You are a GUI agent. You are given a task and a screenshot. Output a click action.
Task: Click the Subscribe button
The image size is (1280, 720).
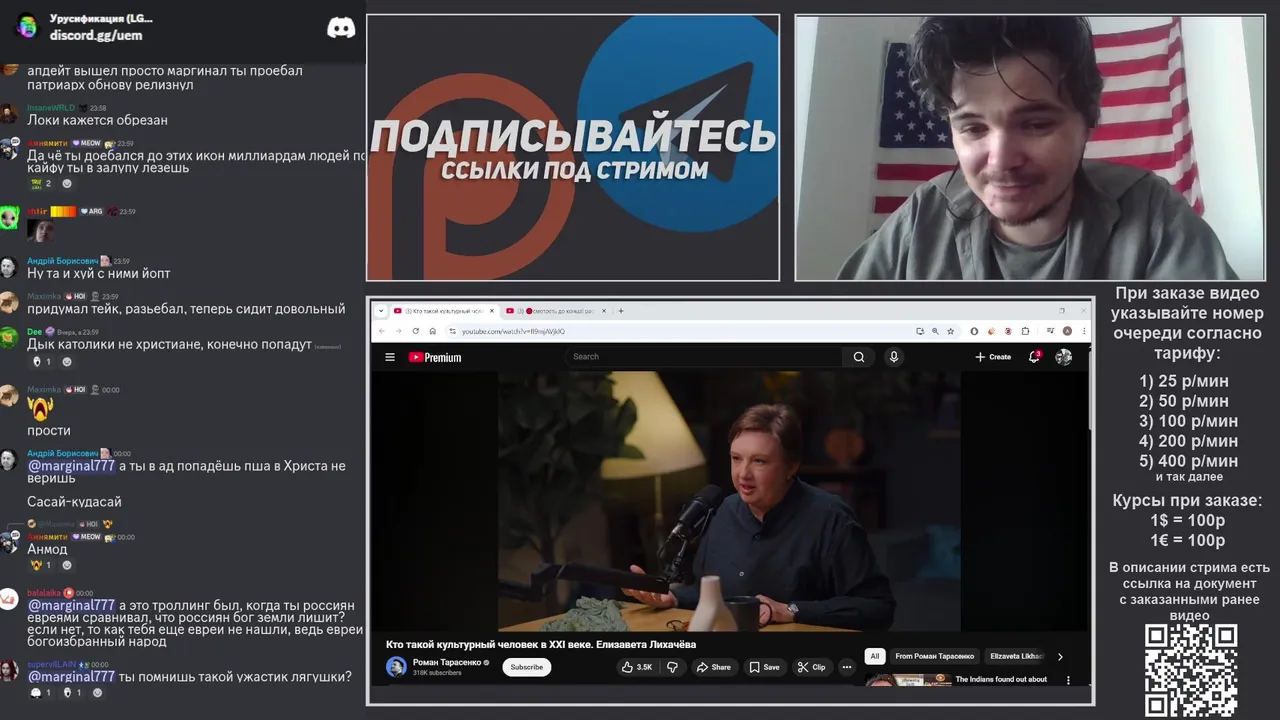click(527, 667)
